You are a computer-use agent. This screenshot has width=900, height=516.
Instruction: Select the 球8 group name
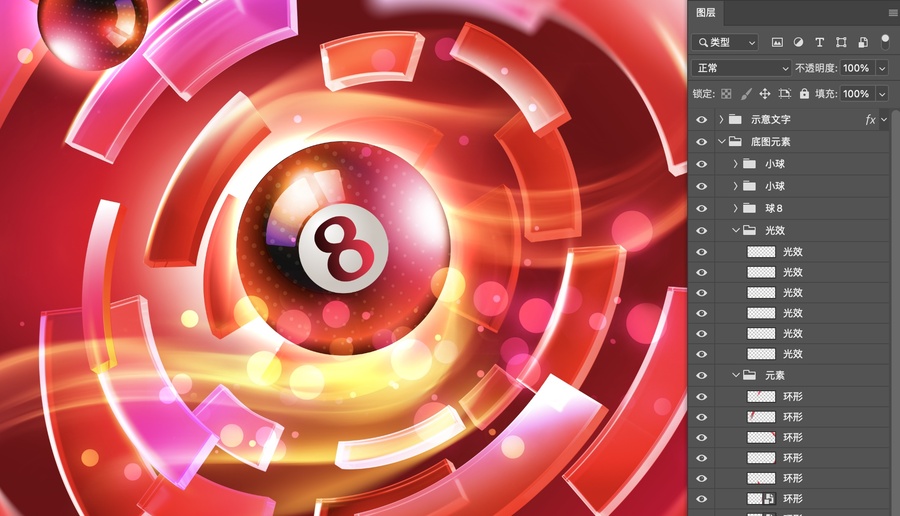774,208
